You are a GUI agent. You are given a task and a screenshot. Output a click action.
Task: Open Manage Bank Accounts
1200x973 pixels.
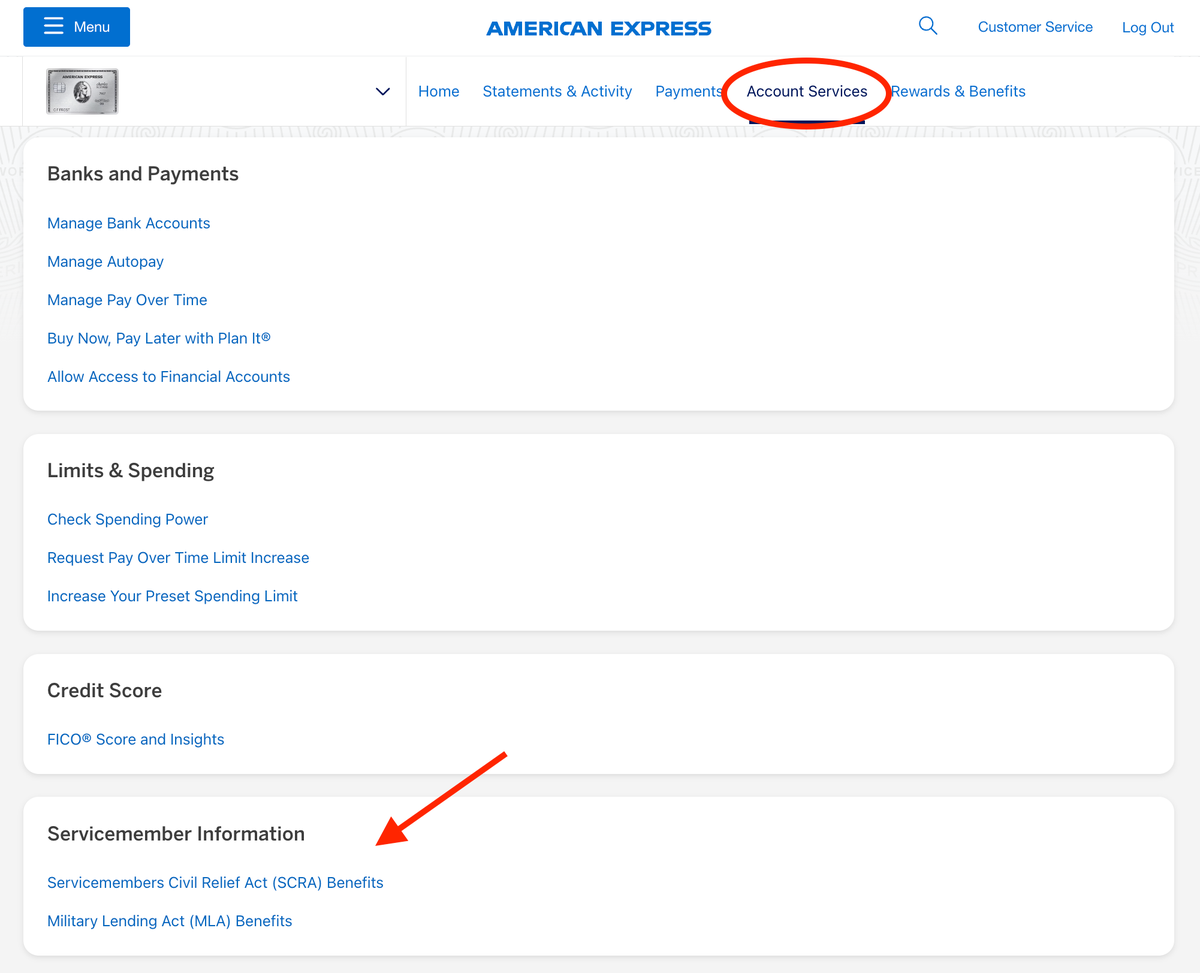click(128, 223)
